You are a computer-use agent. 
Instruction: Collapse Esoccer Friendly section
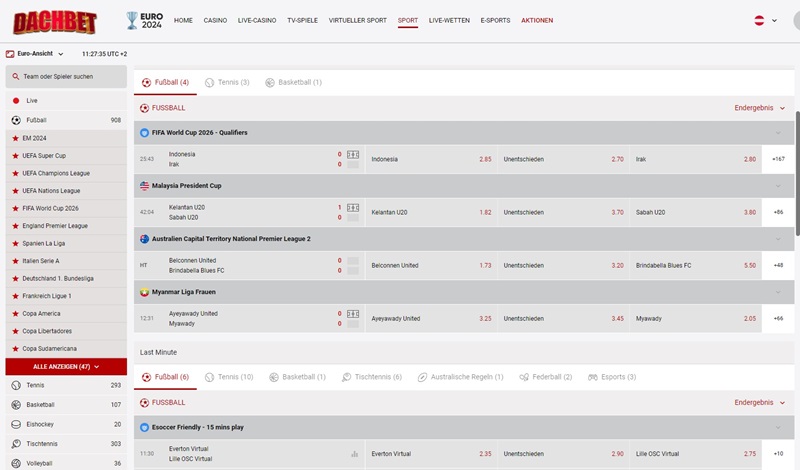[x=778, y=427]
